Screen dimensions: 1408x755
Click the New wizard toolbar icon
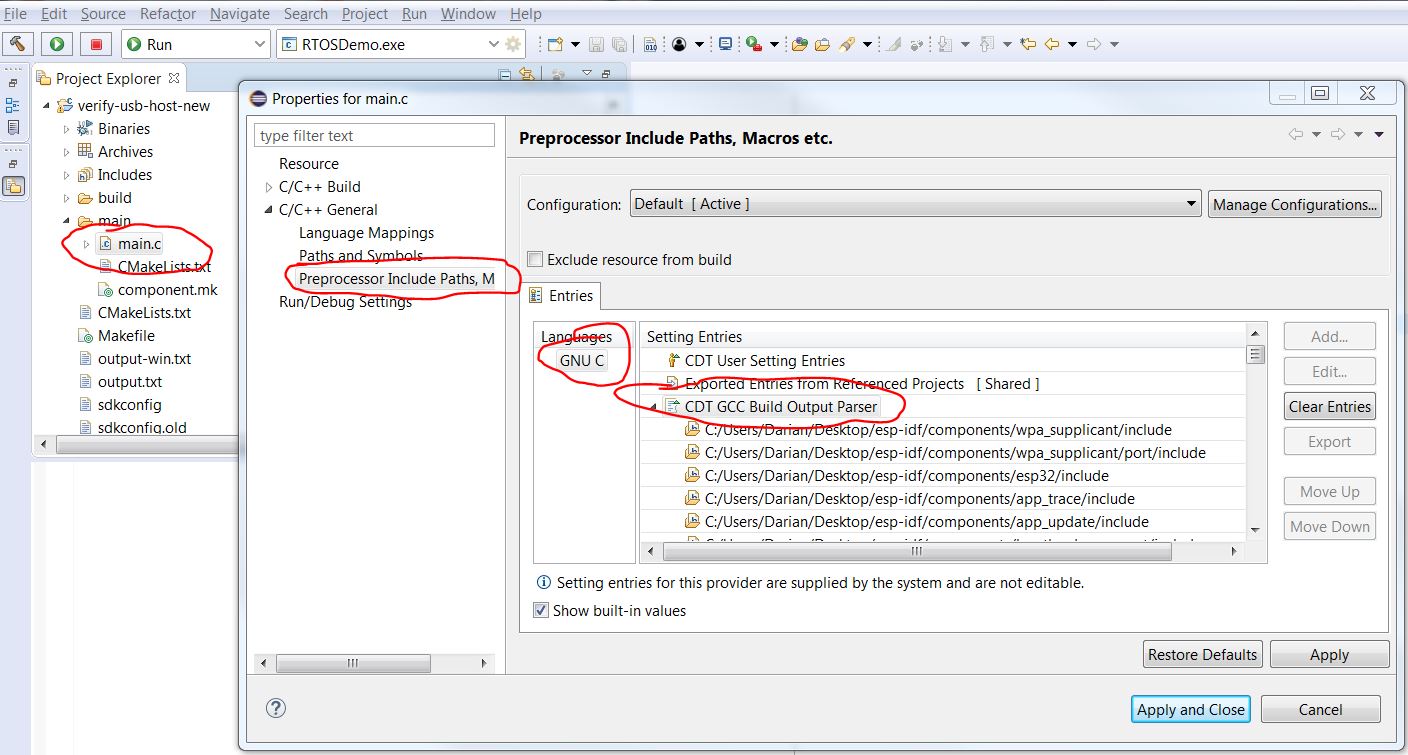pyautogui.click(x=555, y=44)
